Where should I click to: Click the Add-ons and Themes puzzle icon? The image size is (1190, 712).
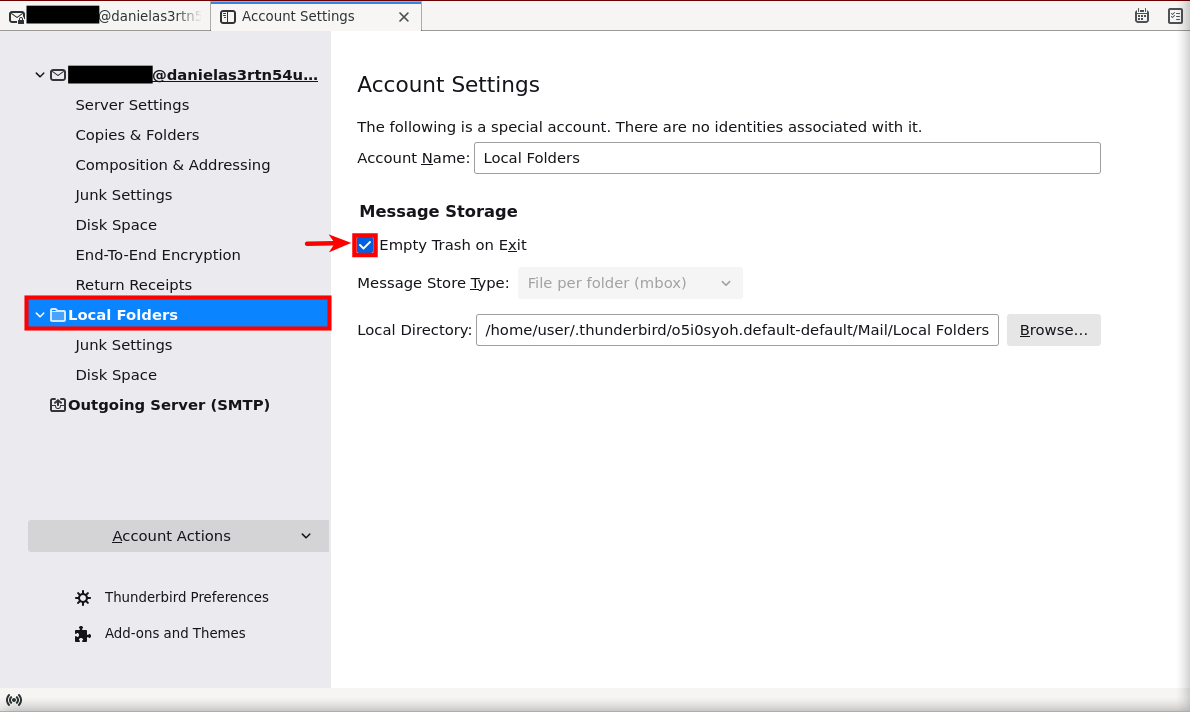click(83, 634)
